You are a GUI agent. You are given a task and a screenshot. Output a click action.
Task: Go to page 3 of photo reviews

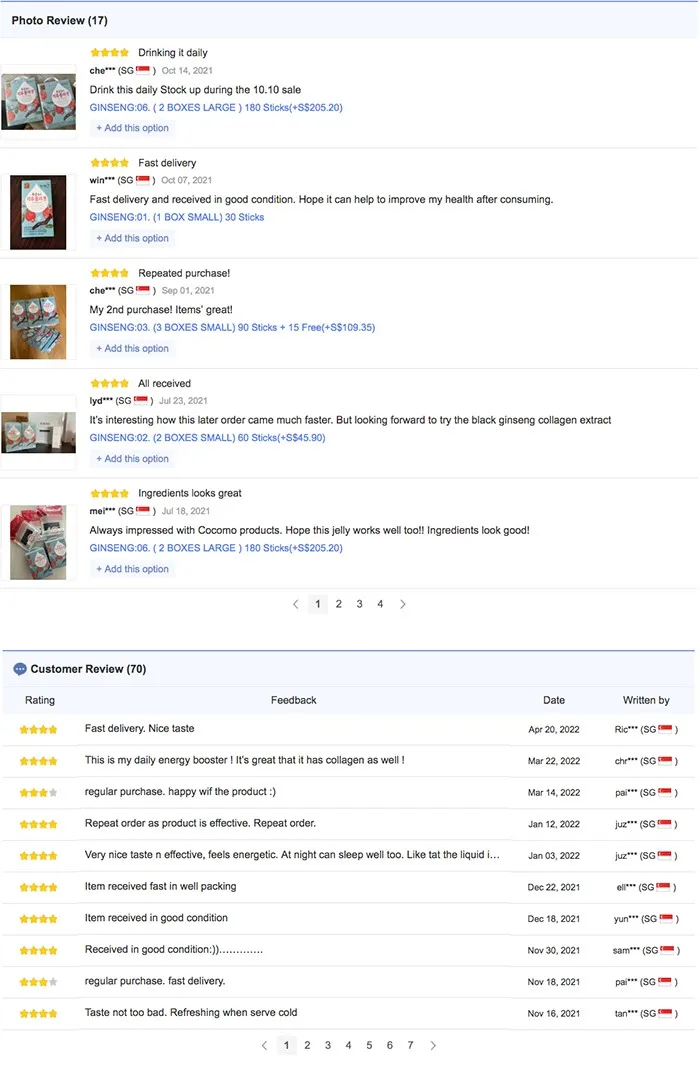pyautogui.click(x=360, y=604)
